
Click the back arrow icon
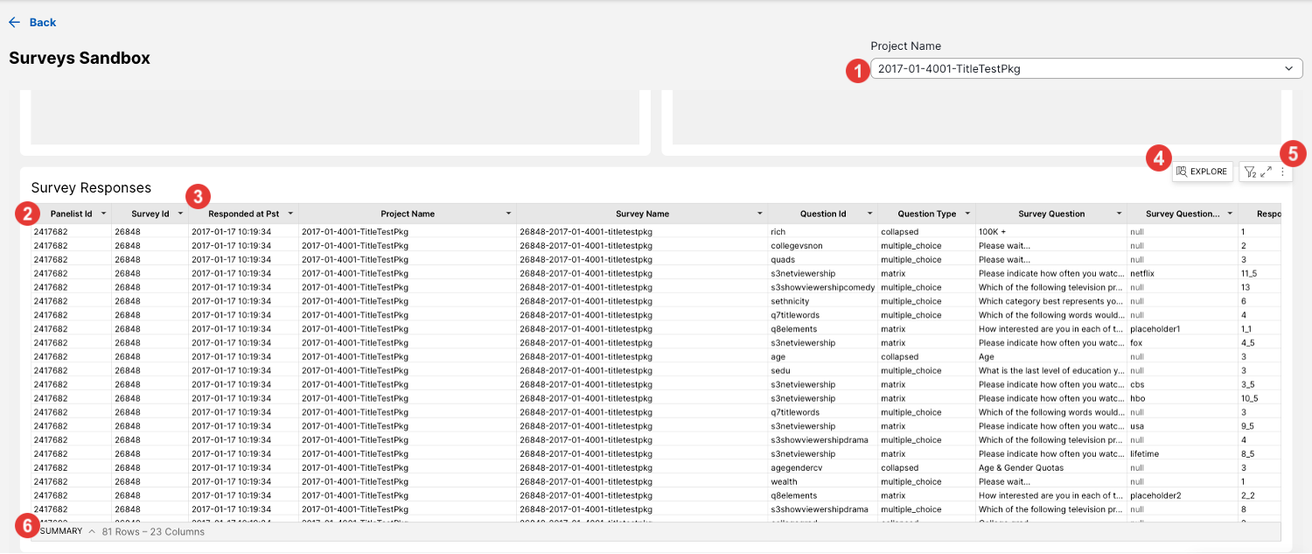14,22
